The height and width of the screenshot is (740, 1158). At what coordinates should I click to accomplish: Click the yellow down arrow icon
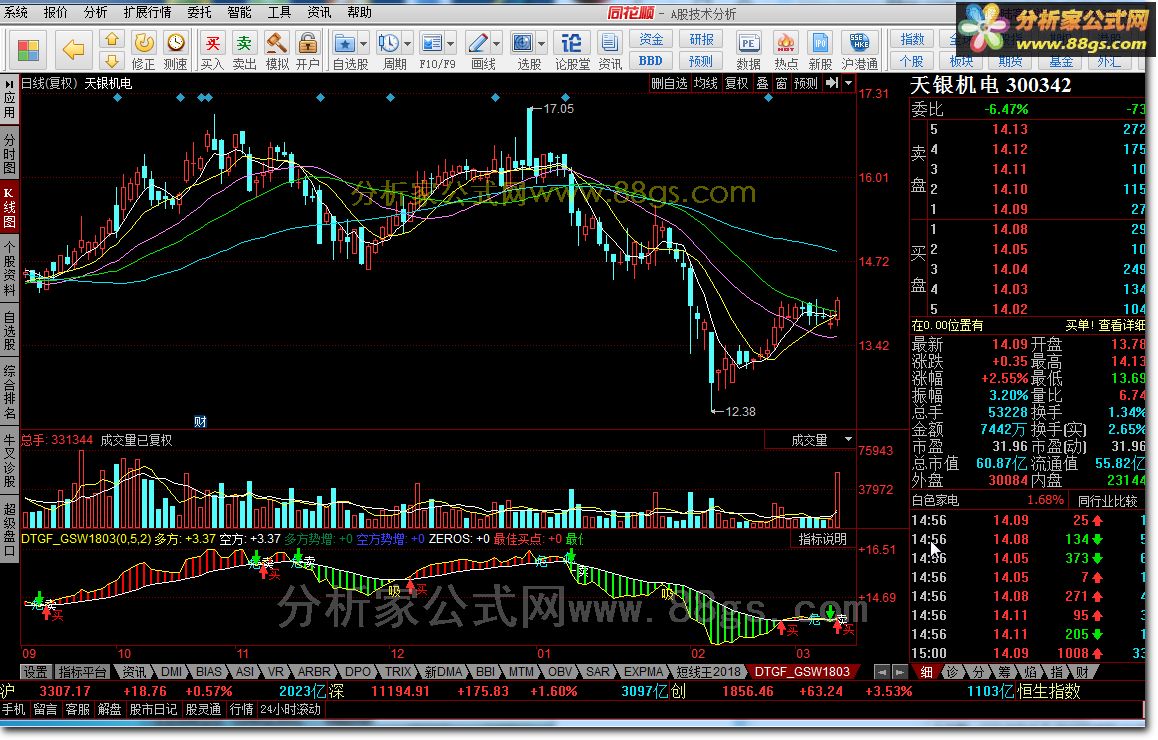112,61
